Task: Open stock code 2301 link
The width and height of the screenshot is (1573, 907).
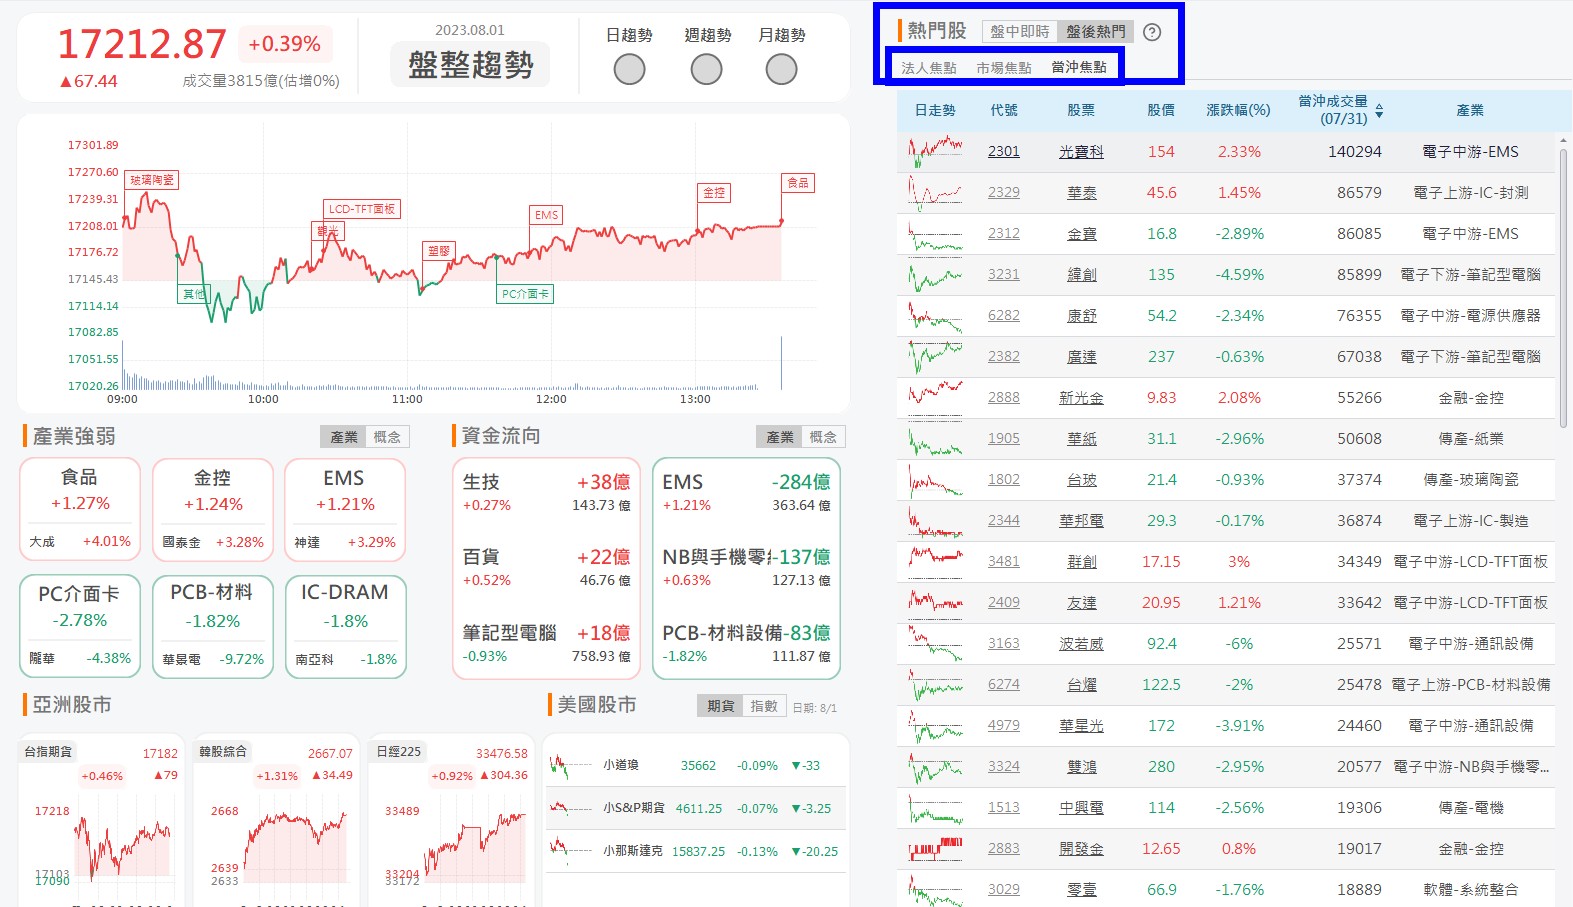Action: (x=1004, y=151)
